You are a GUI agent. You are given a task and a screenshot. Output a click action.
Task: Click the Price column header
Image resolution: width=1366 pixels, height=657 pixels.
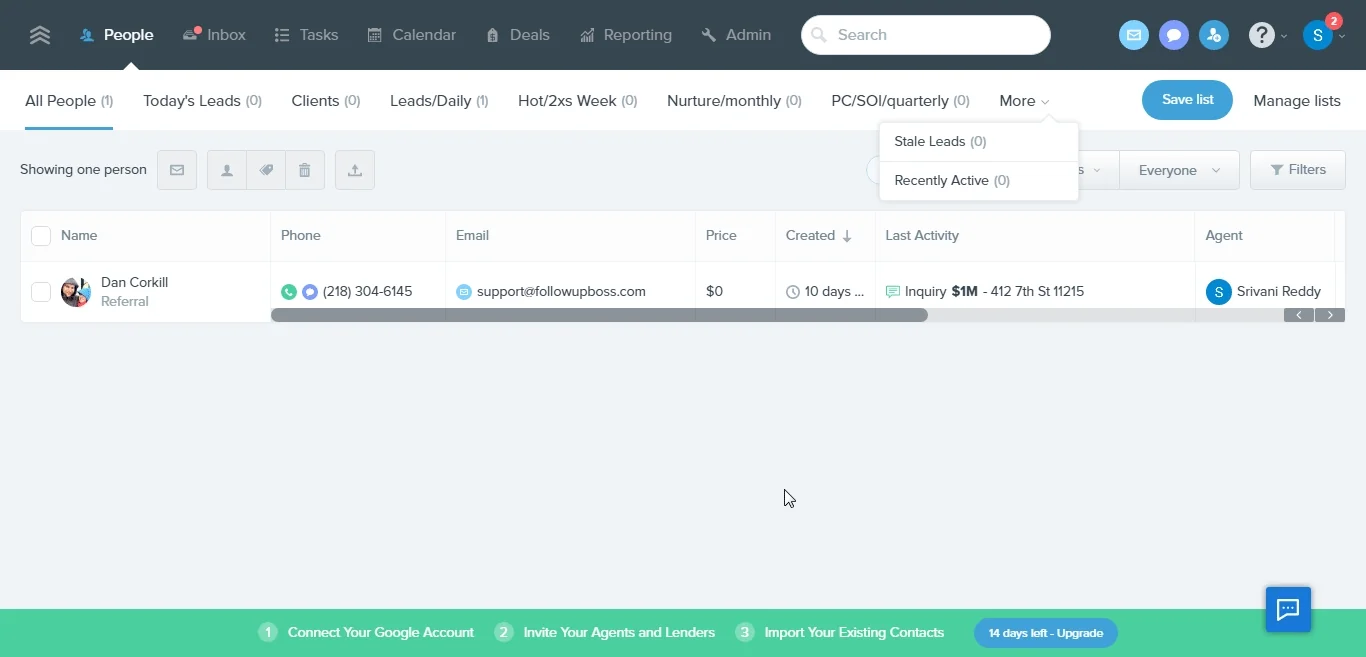(721, 236)
